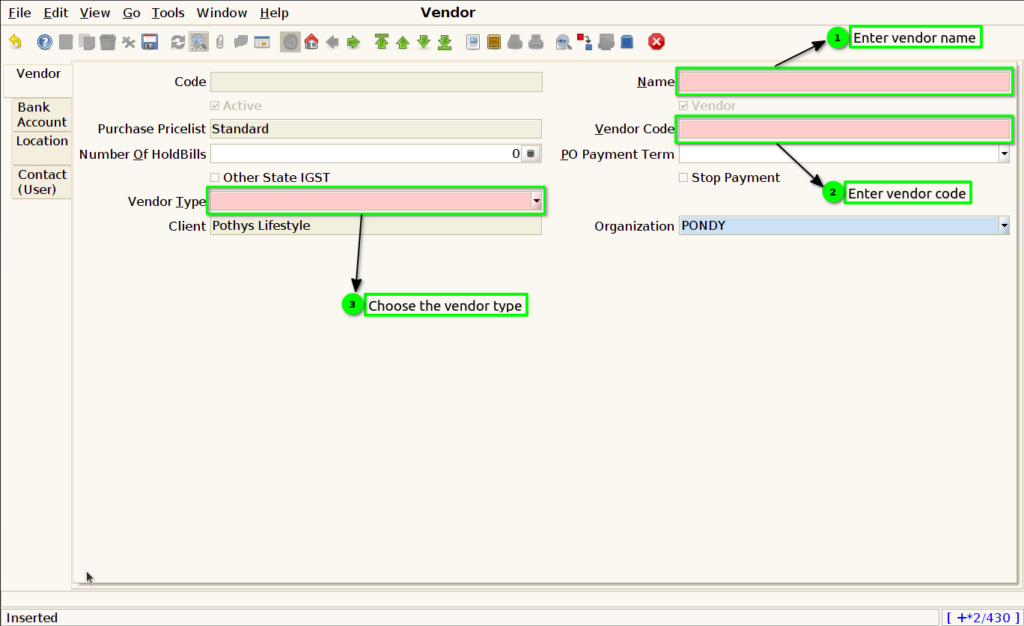Toggle grid view with the table icon
The height and width of the screenshot is (626, 1024).
262,42
